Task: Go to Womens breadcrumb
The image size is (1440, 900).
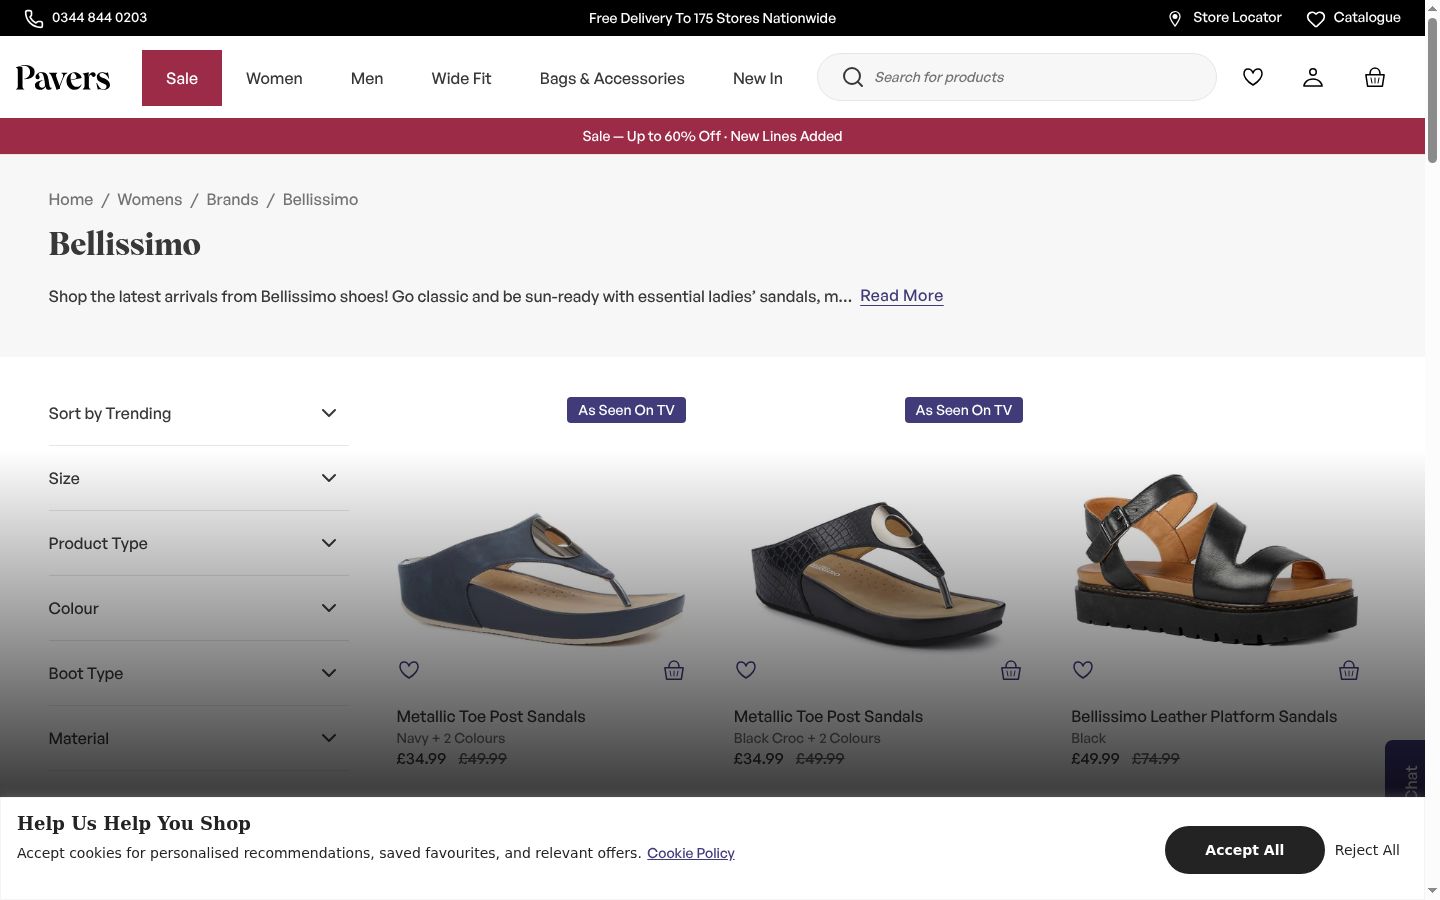Action: [150, 200]
